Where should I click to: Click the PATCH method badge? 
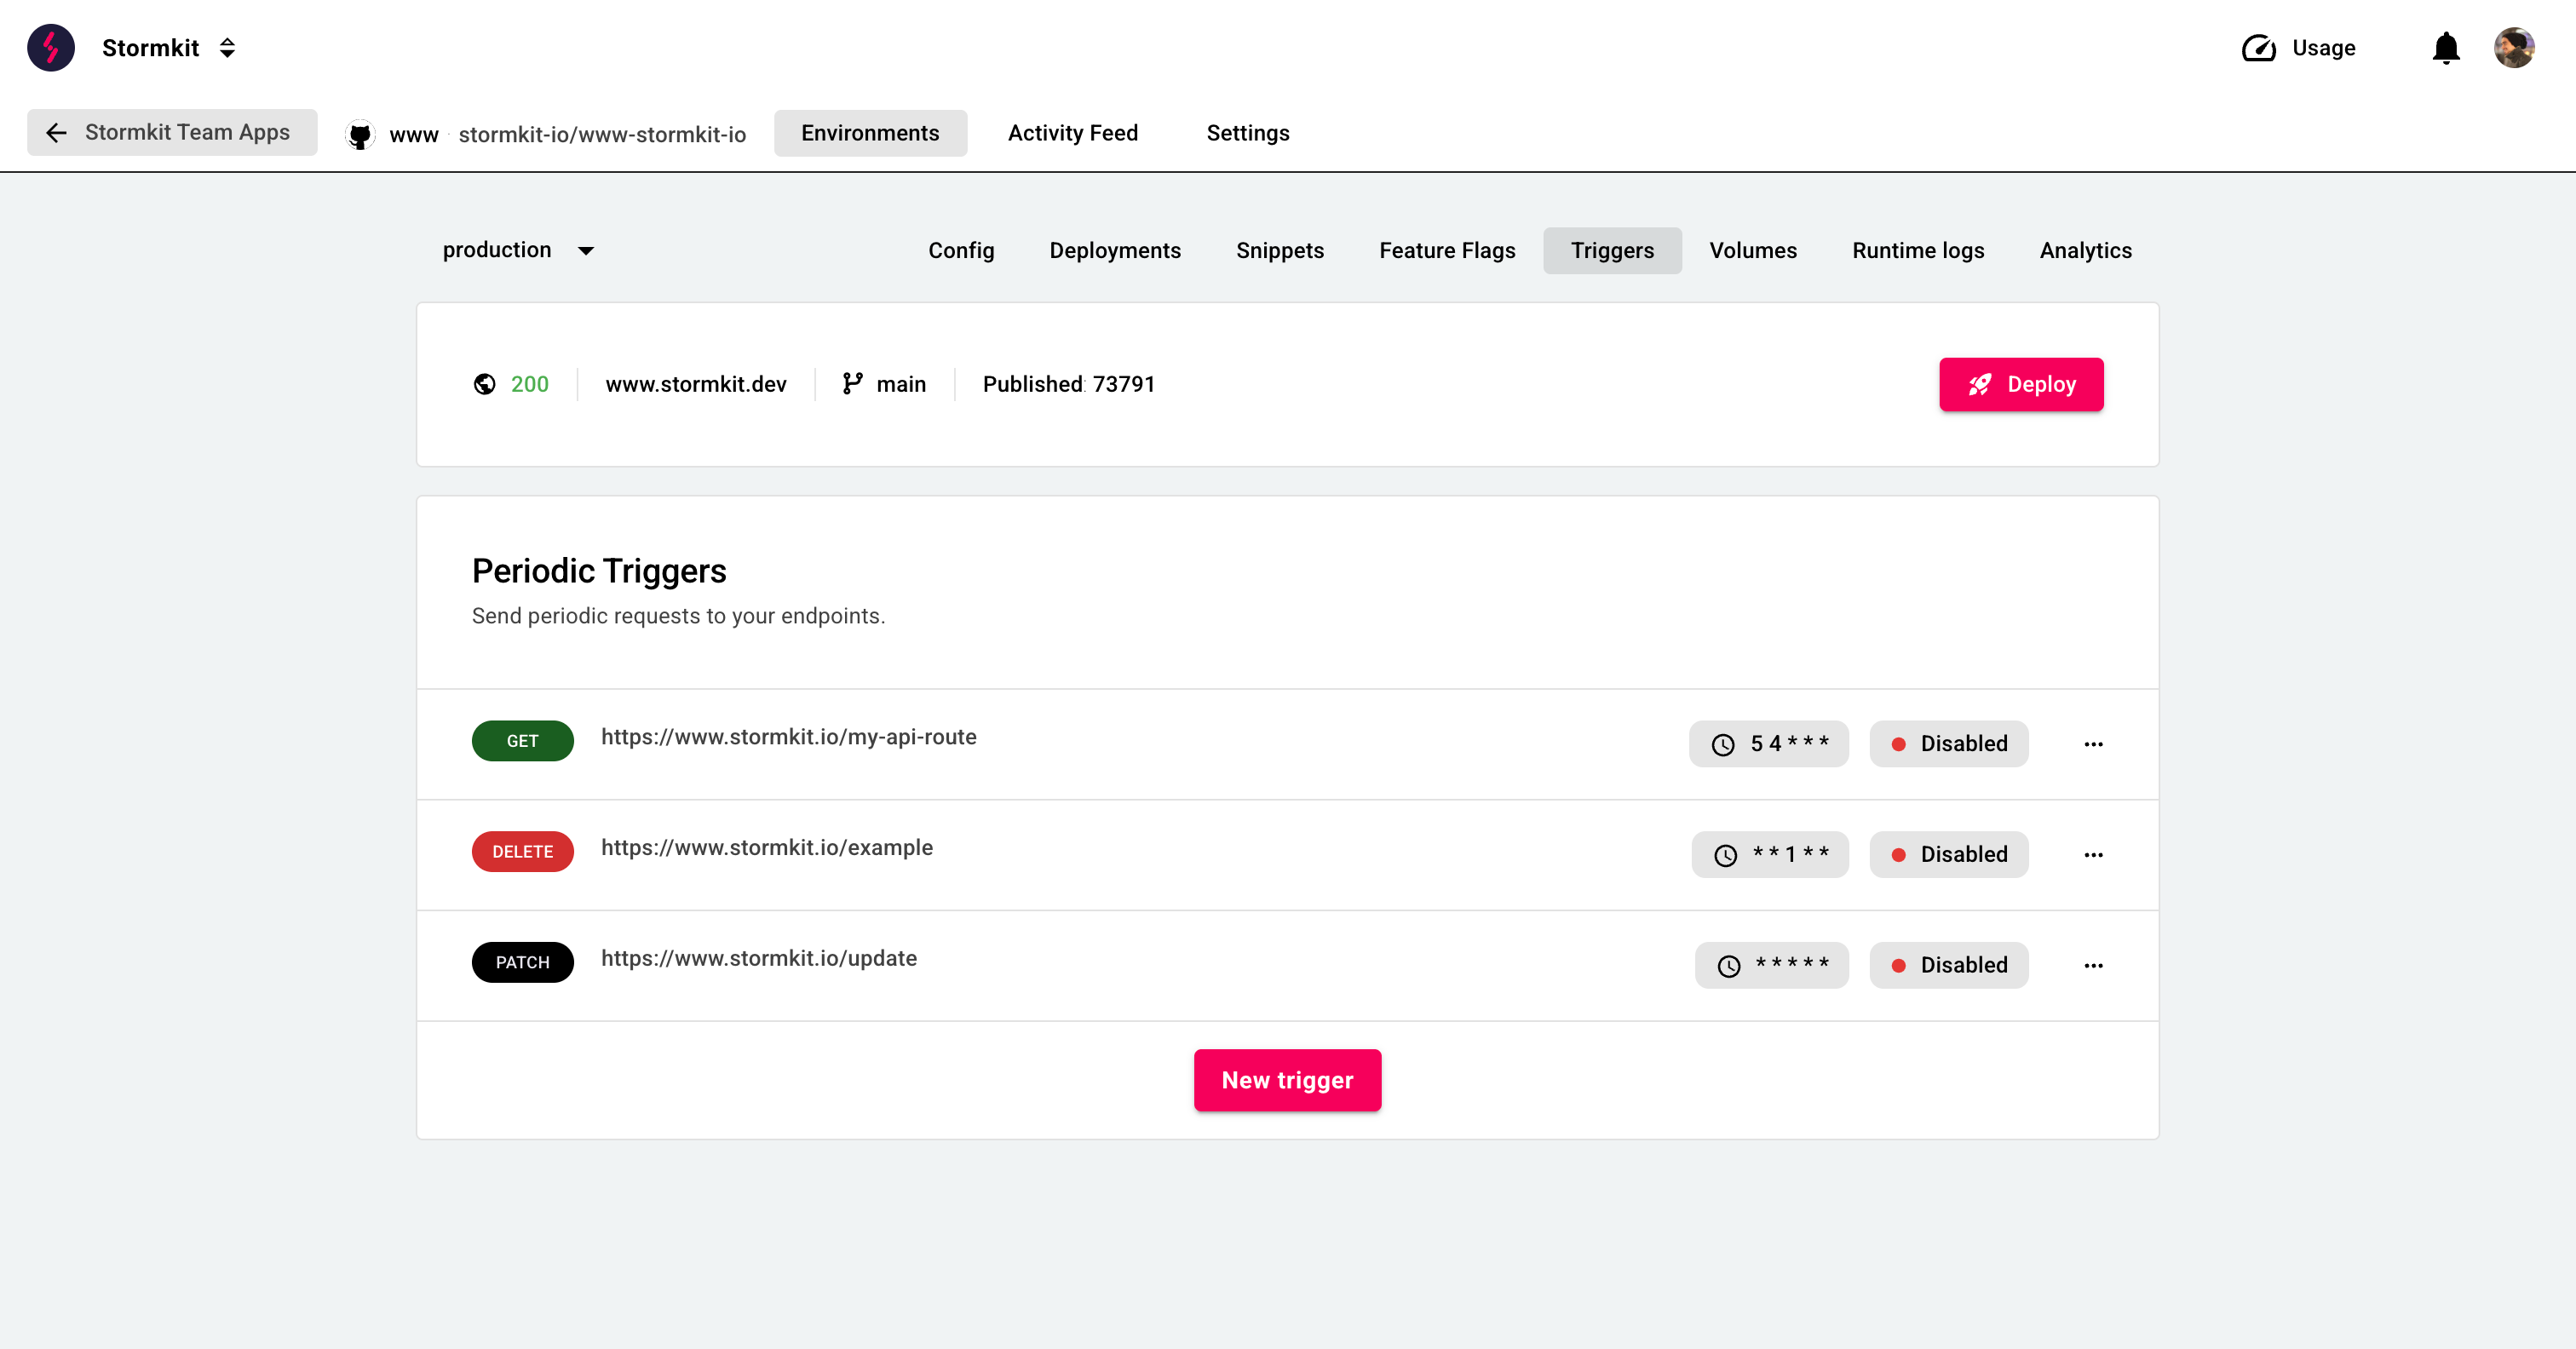[x=522, y=962]
